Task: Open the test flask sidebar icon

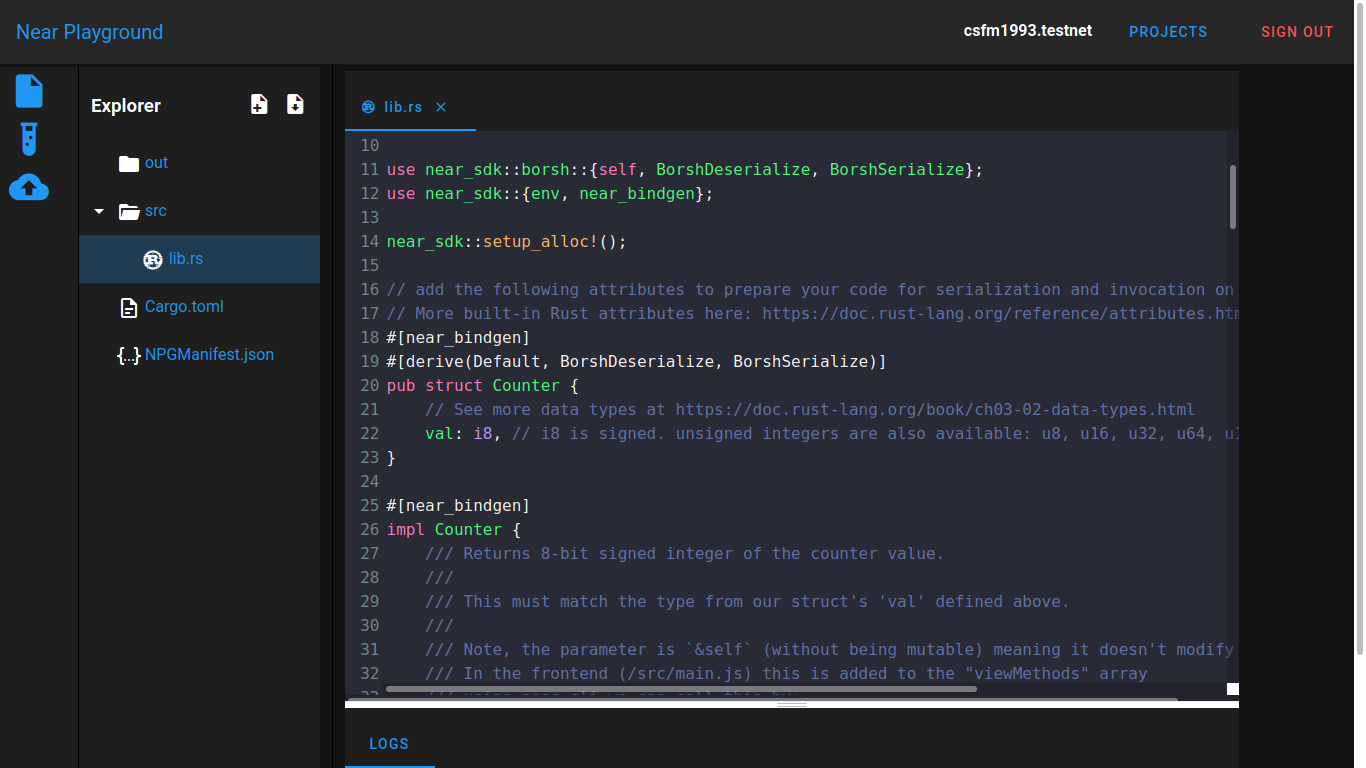Action: click(x=29, y=139)
